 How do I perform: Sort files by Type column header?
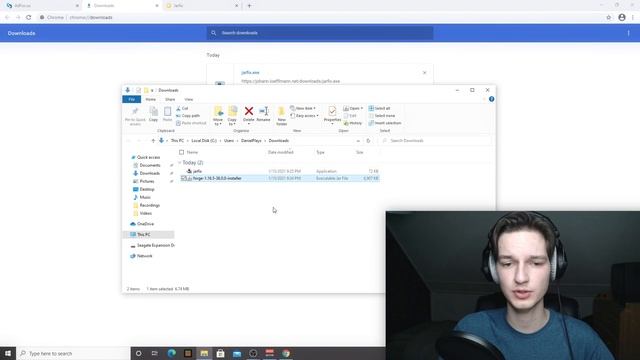coord(320,152)
